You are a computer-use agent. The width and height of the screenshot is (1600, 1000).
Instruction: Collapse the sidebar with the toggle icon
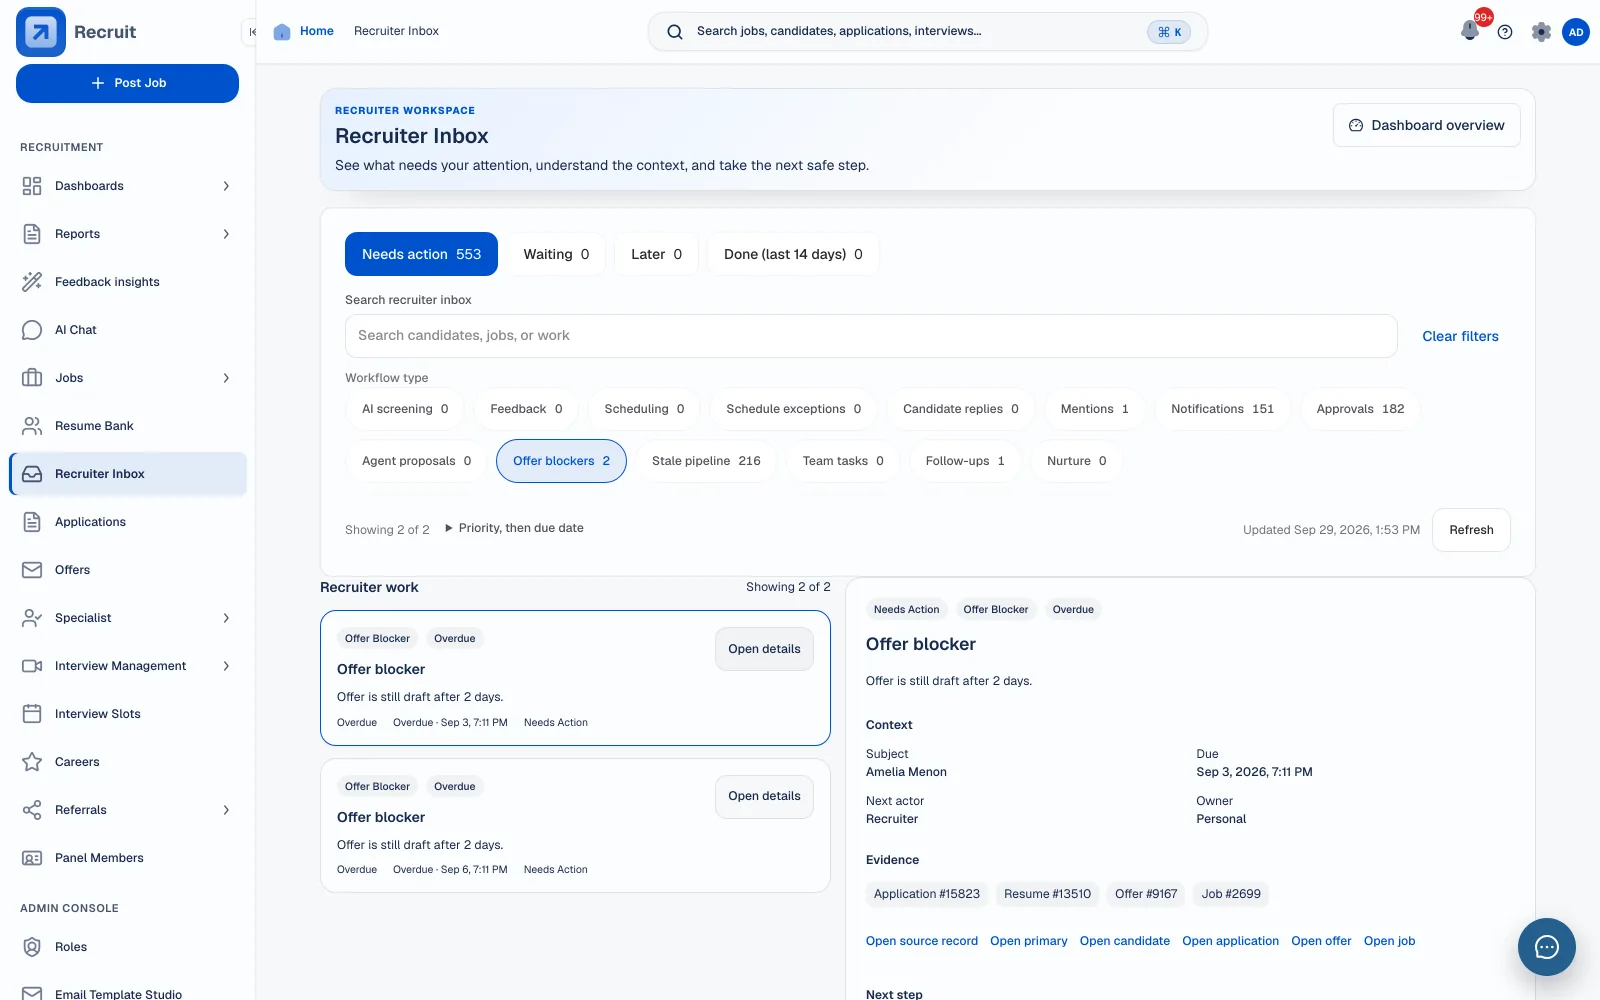click(251, 32)
